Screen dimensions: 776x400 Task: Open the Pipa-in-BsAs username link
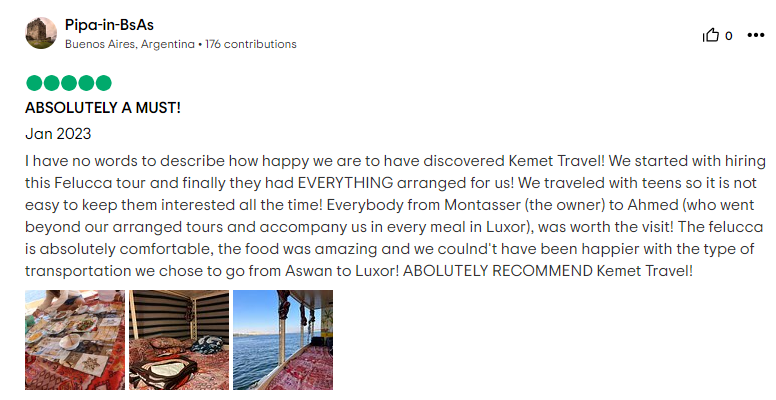(109, 24)
